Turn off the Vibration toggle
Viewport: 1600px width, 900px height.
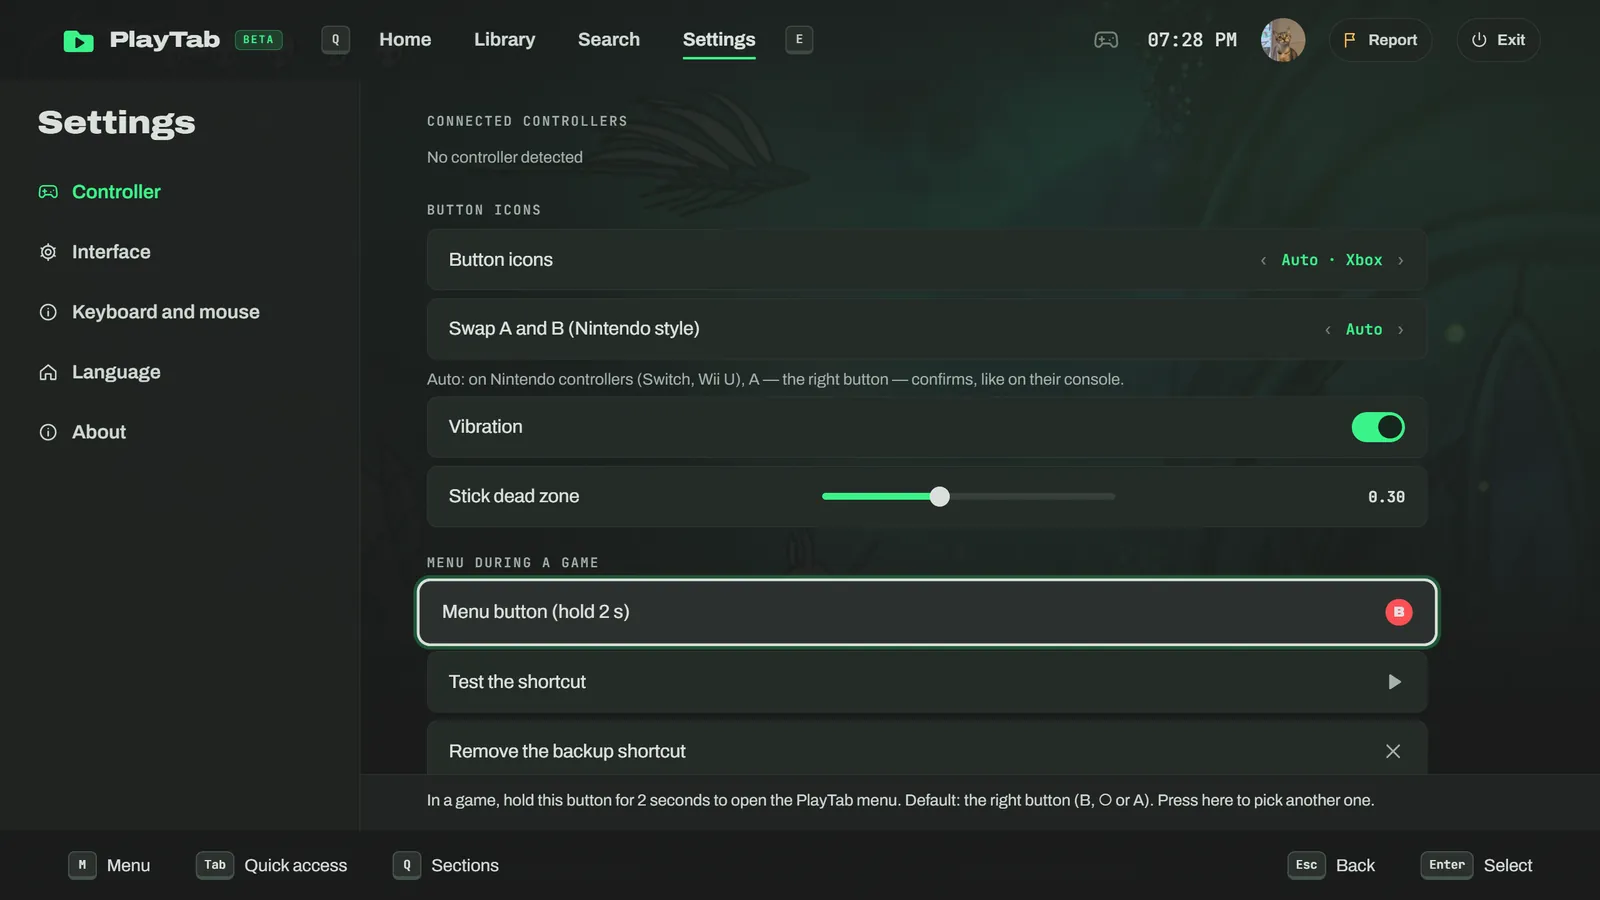(x=1378, y=427)
